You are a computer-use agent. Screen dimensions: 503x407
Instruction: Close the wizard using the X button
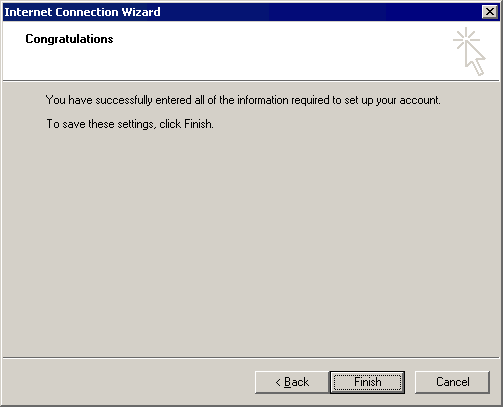click(x=490, y=12)
